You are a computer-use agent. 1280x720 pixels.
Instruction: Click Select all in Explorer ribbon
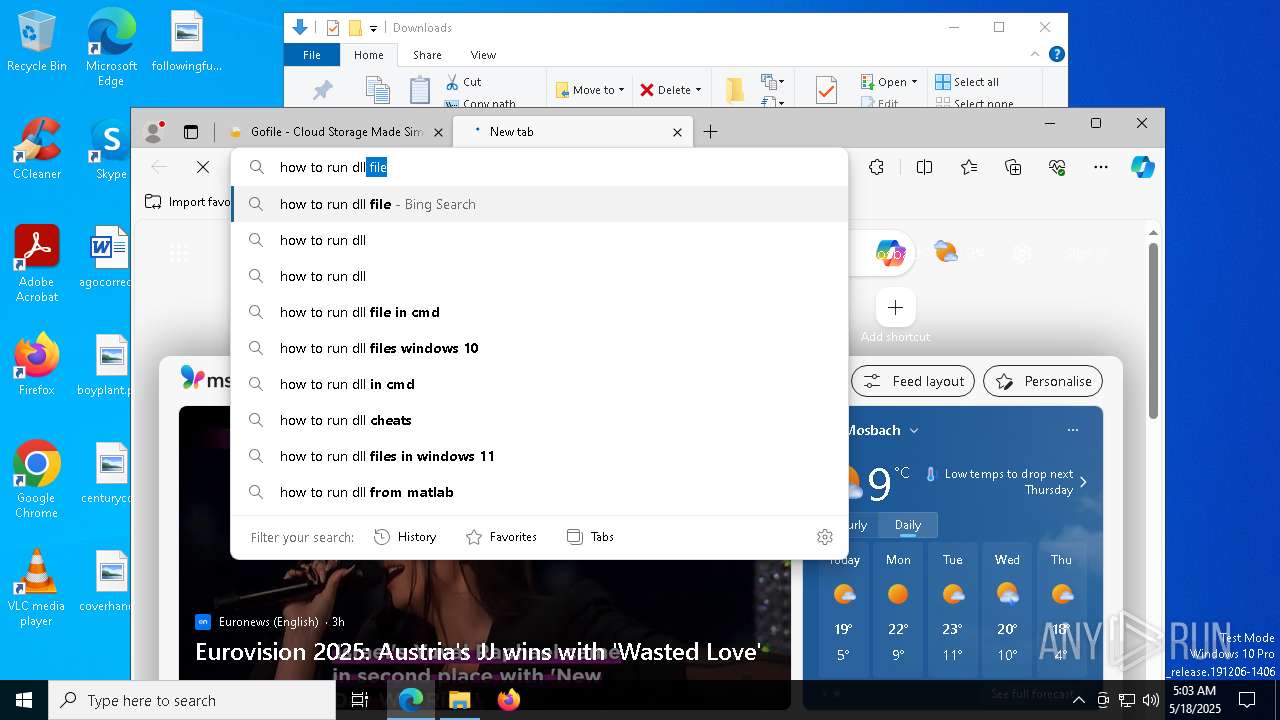pyautogui.click(x=967, y=82)
